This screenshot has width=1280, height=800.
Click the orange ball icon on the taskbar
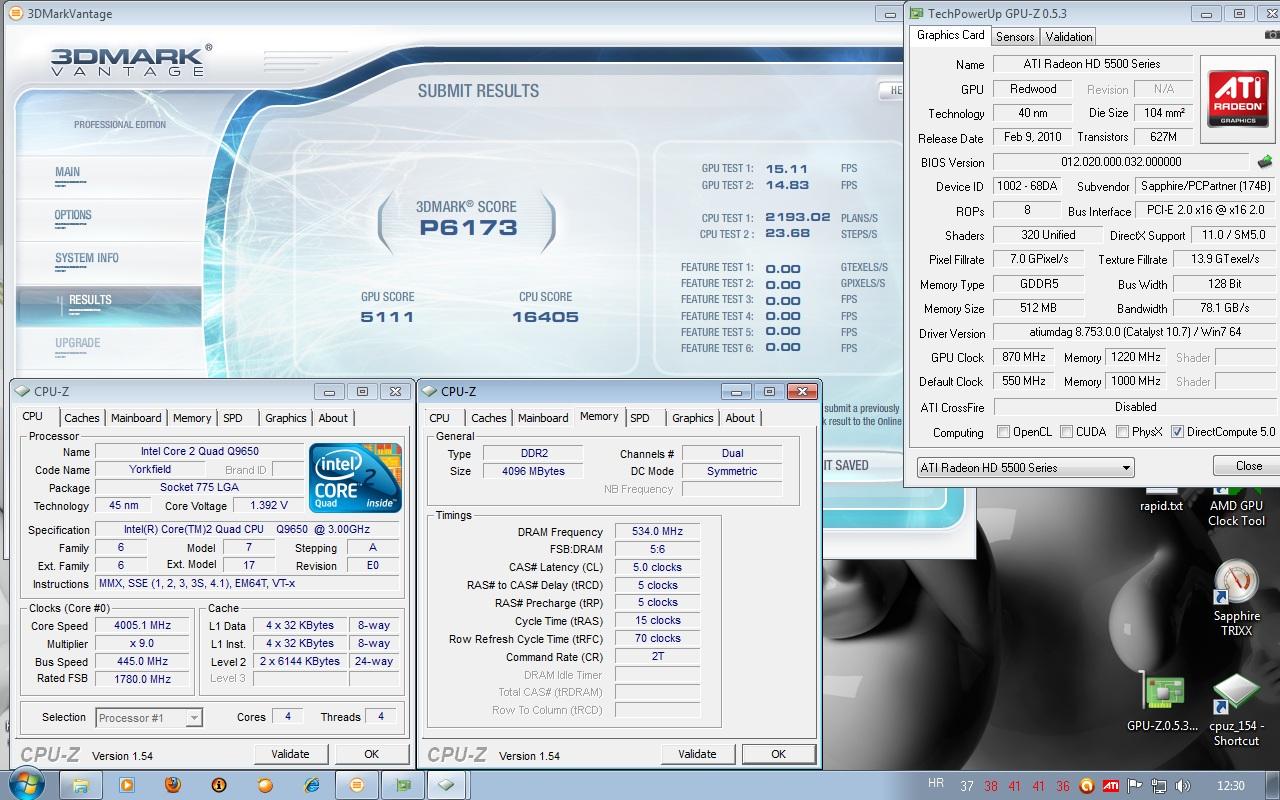click(265, 785)
